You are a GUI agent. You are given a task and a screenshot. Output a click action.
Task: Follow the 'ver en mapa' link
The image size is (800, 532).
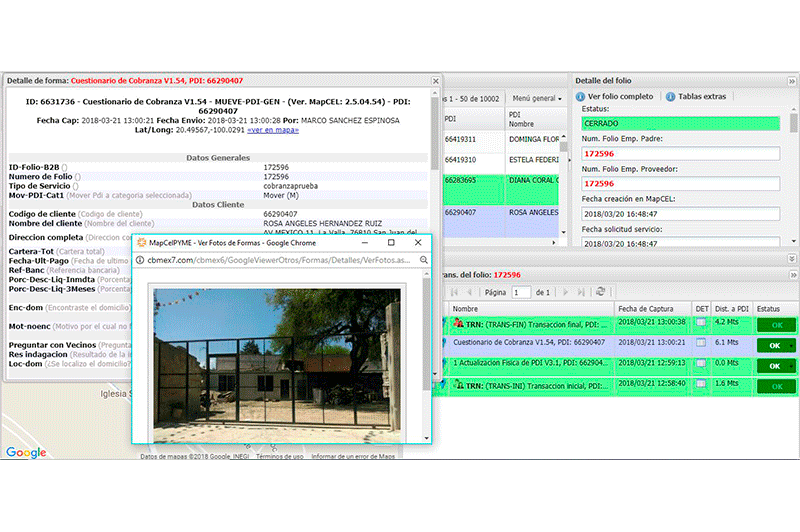272,130
